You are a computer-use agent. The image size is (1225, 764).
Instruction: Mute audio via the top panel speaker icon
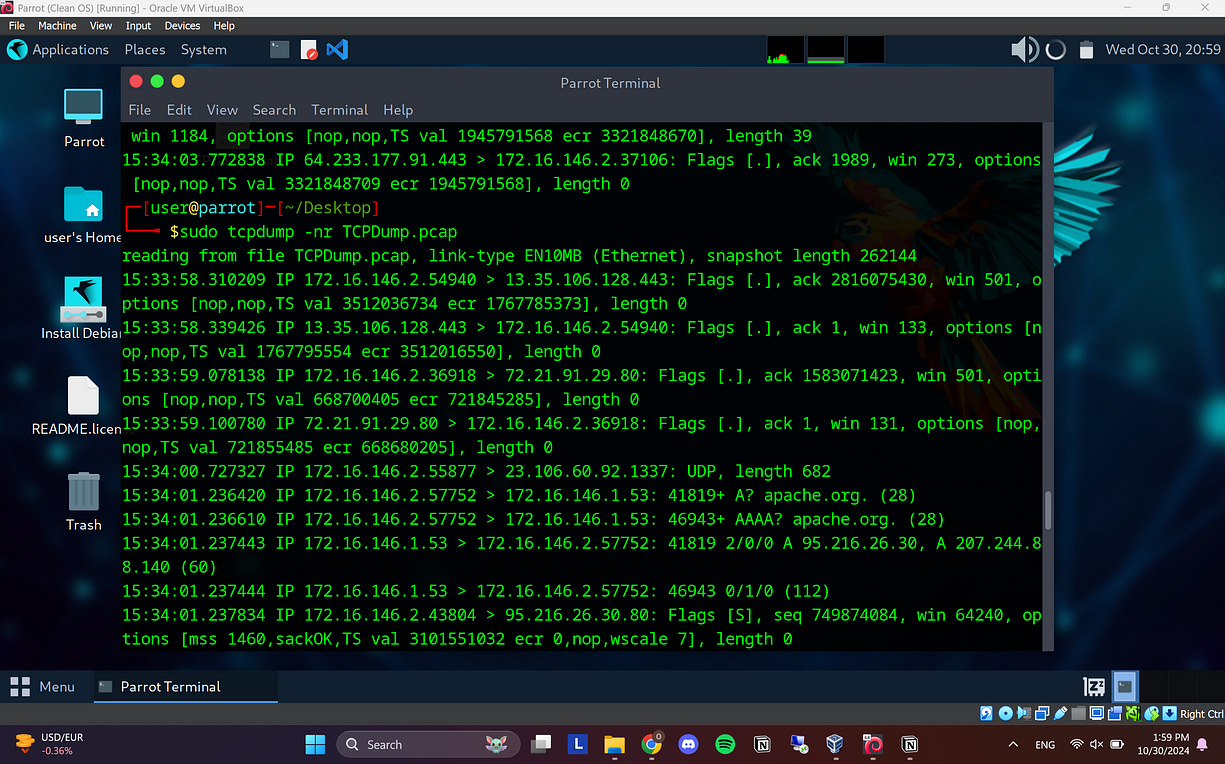[x=1022, y=49]
